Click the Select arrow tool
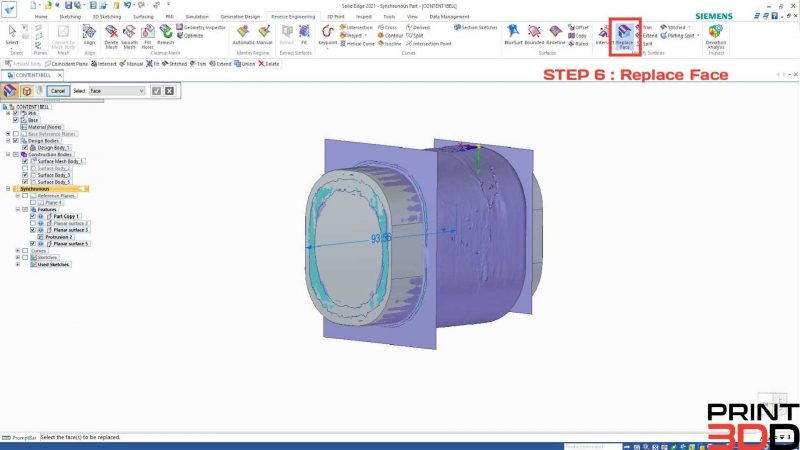 [12, 35]
